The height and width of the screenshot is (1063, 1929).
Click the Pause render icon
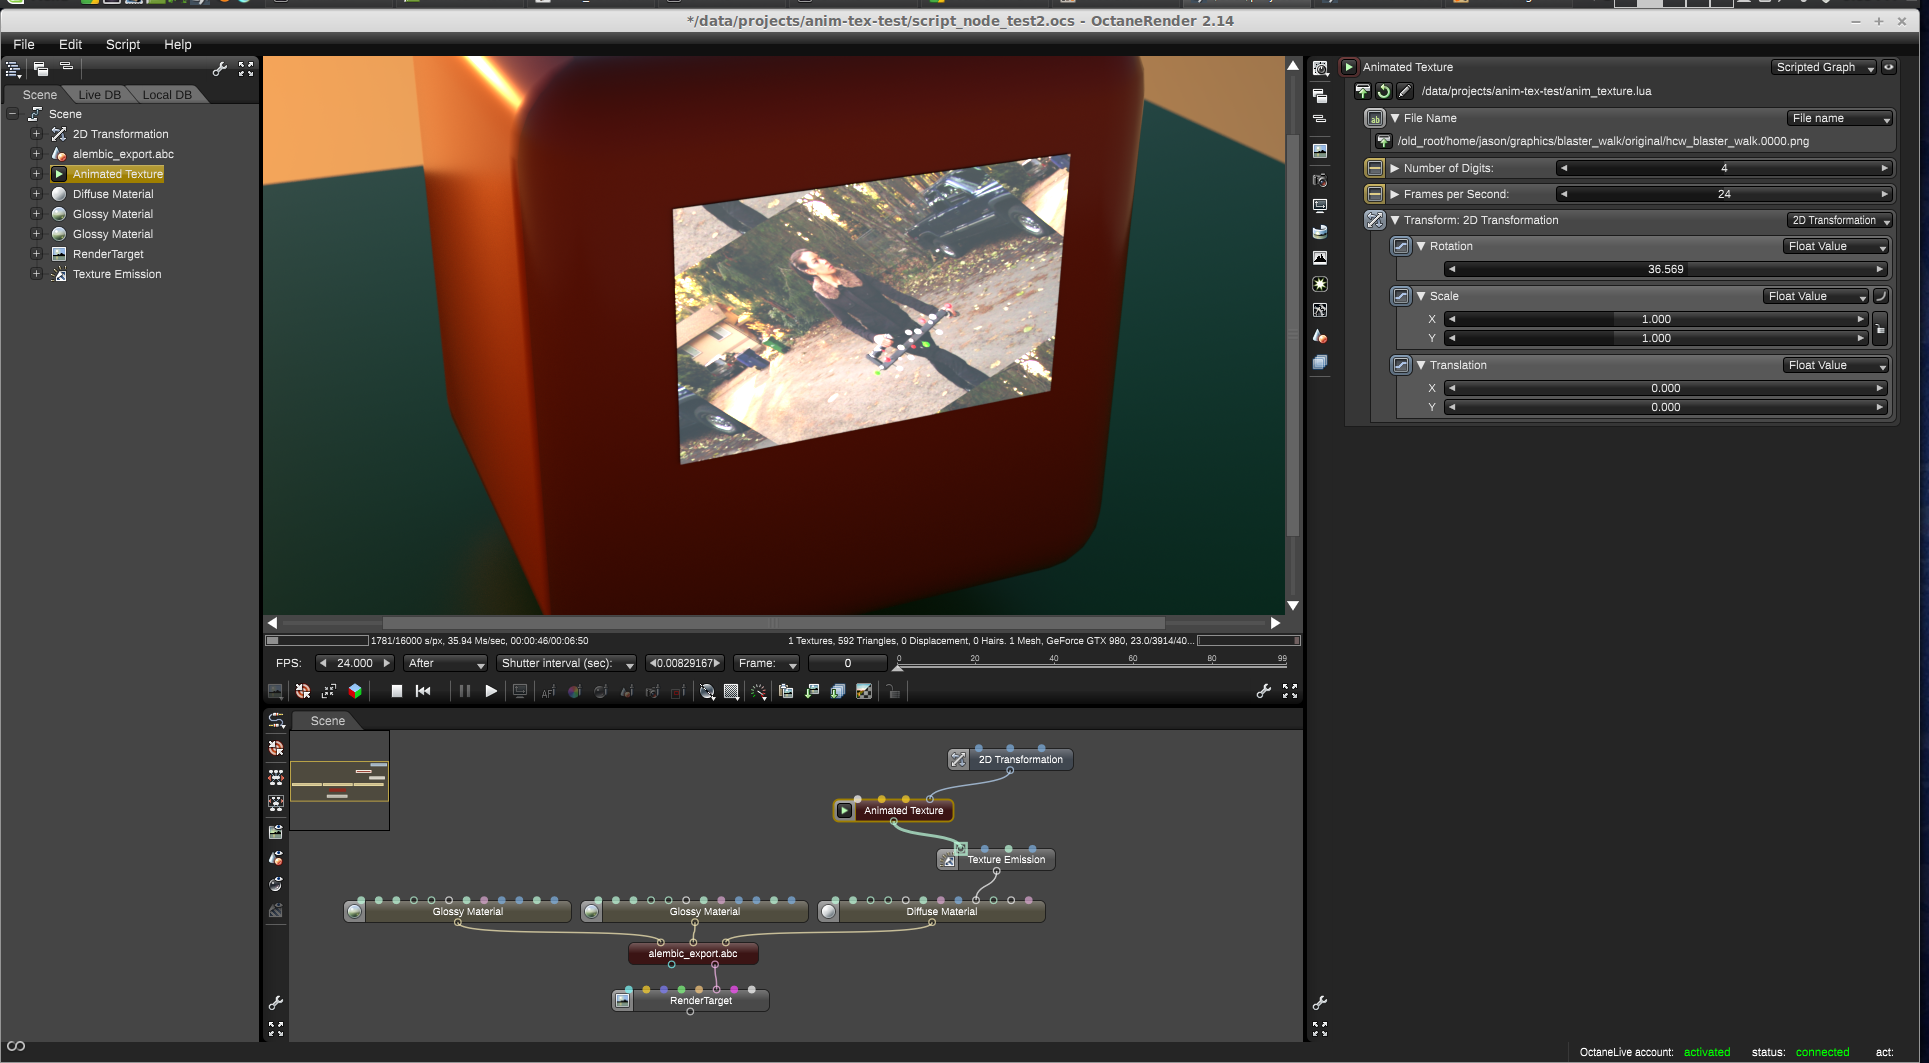465,691
